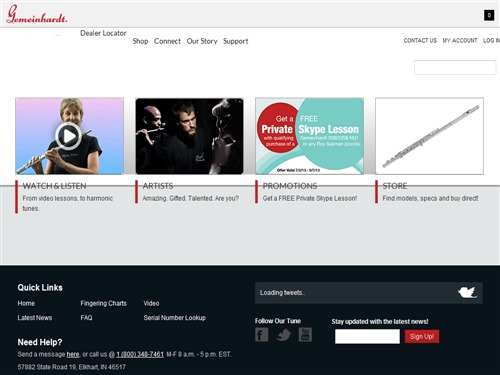Click the 'here' message link
Viewport: 500px width, 375px height.
click(x=73, y=354)
